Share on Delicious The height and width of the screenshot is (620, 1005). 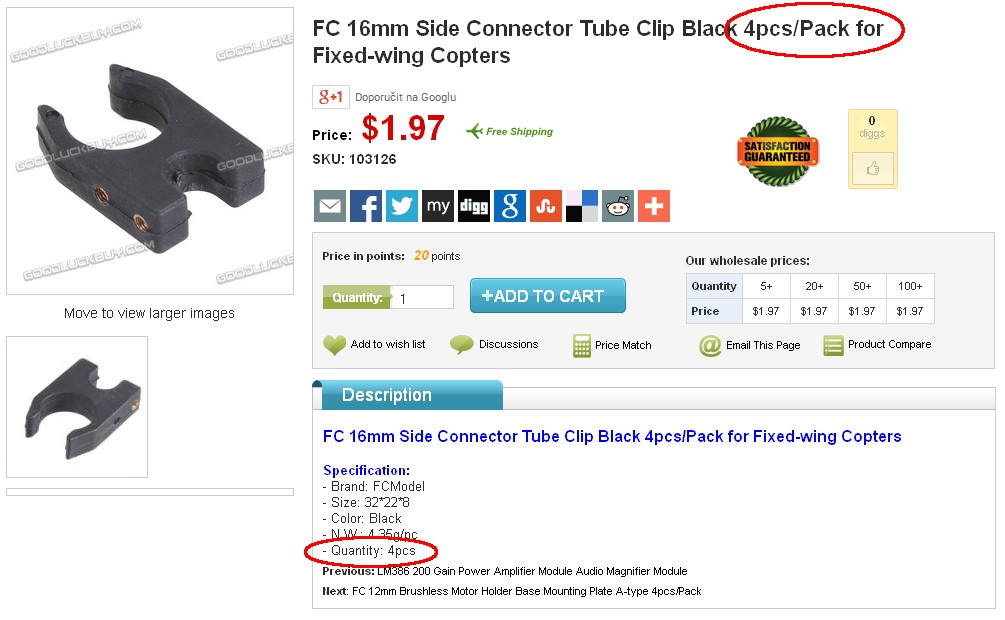click(x=582, y=206)
